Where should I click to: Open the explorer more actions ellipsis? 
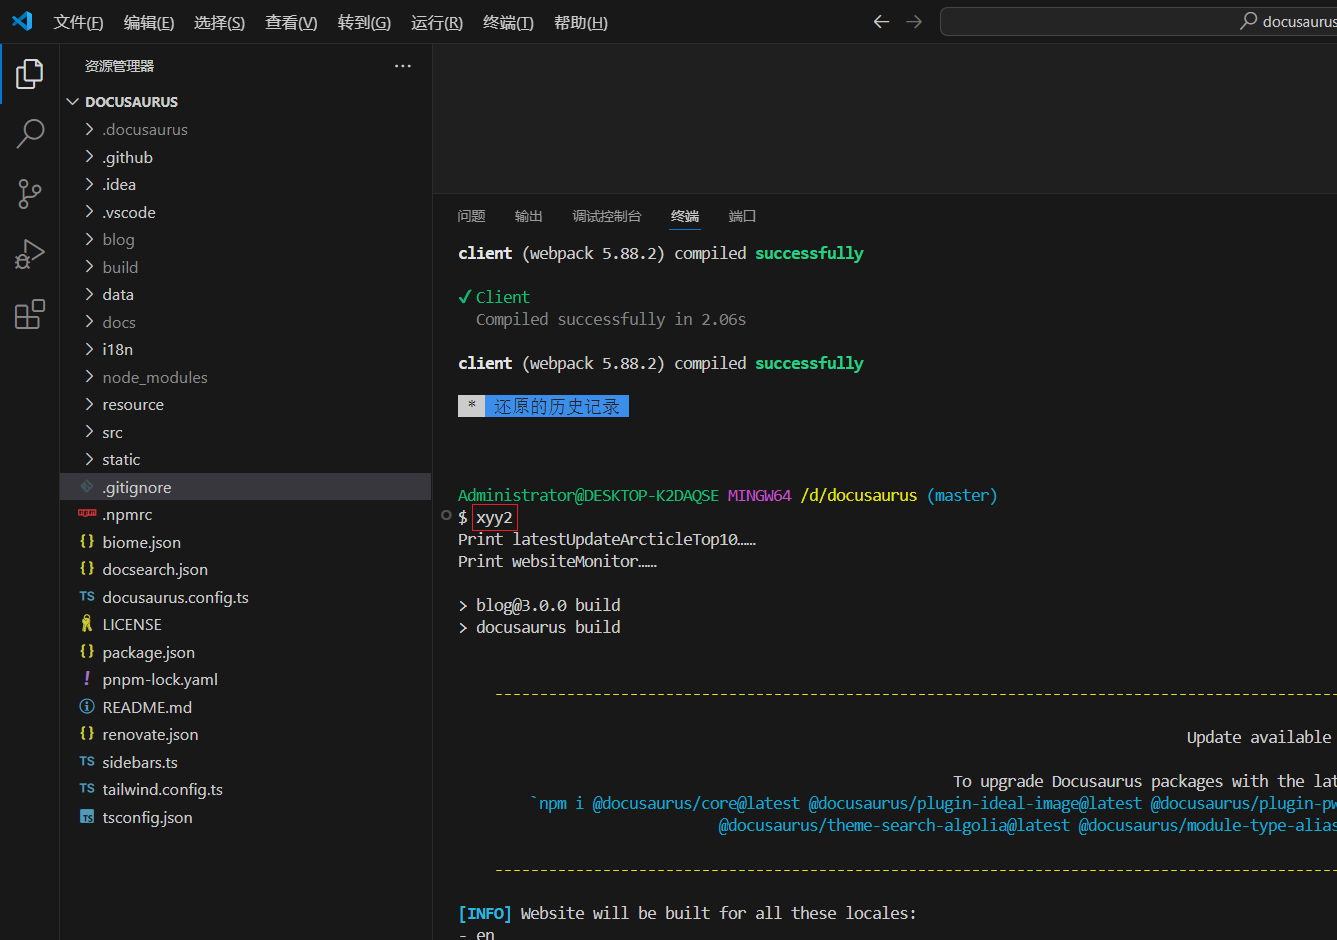(403, 66)
